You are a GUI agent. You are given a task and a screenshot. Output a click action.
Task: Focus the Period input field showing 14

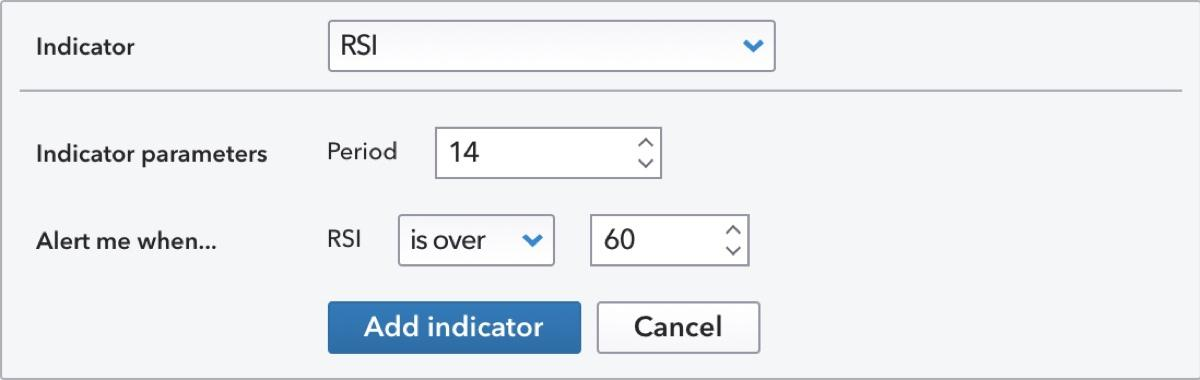click(x=549, y=153)
